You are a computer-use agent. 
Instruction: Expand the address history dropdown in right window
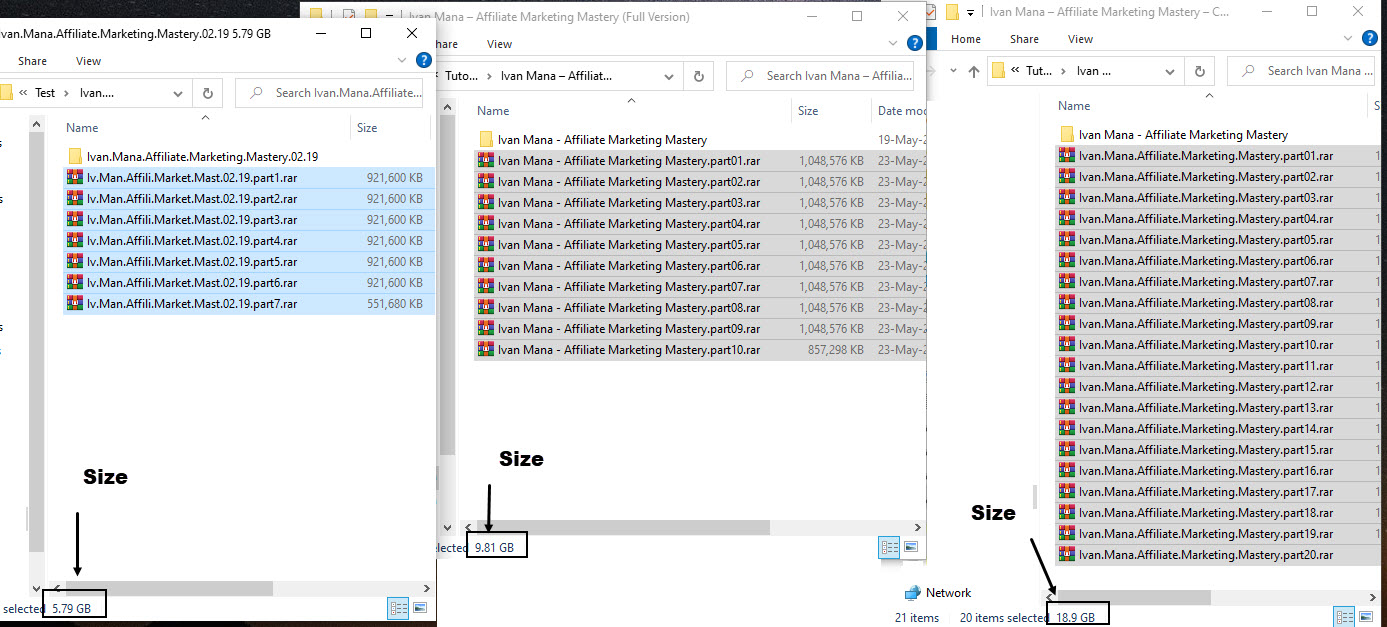point(1169,71)
